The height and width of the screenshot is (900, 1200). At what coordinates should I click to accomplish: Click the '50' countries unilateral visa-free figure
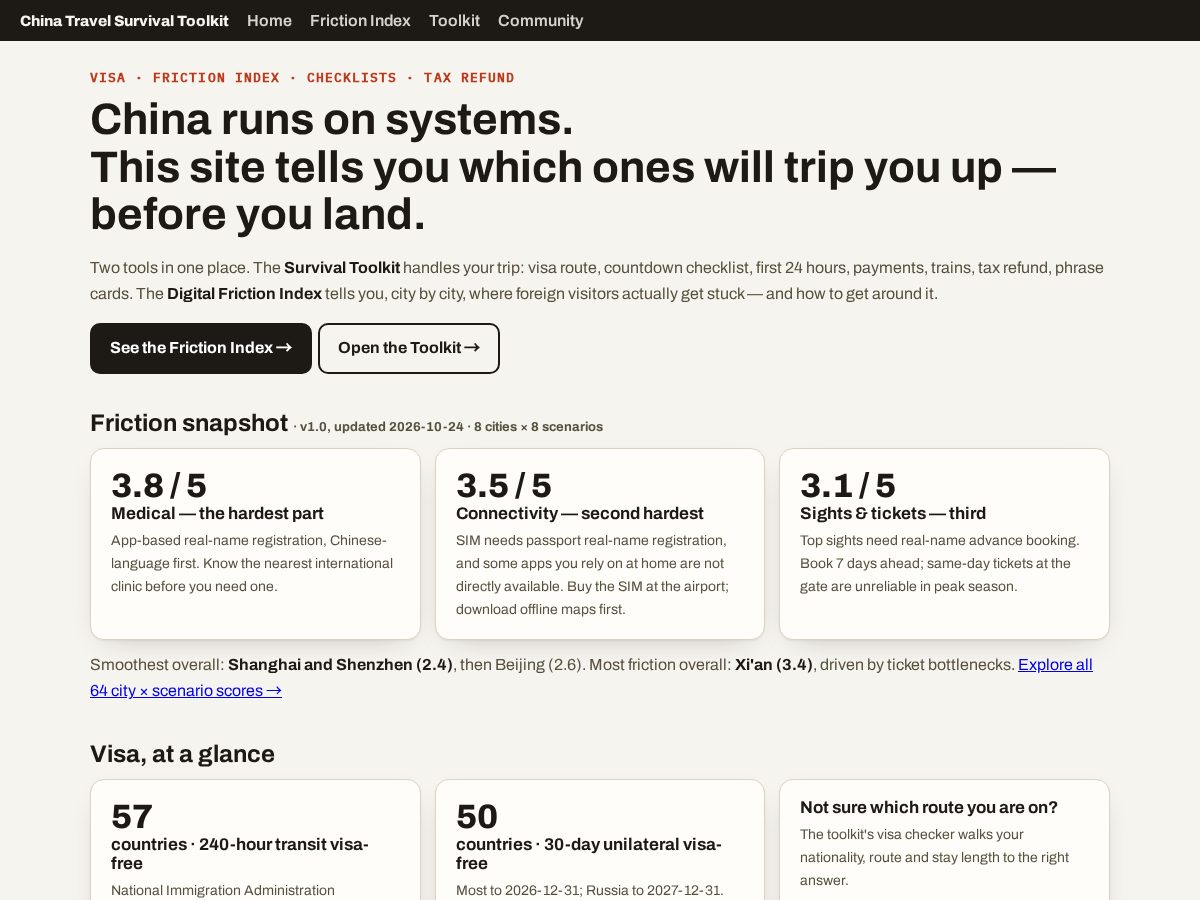pyautogui.click(x=477, y=816)
